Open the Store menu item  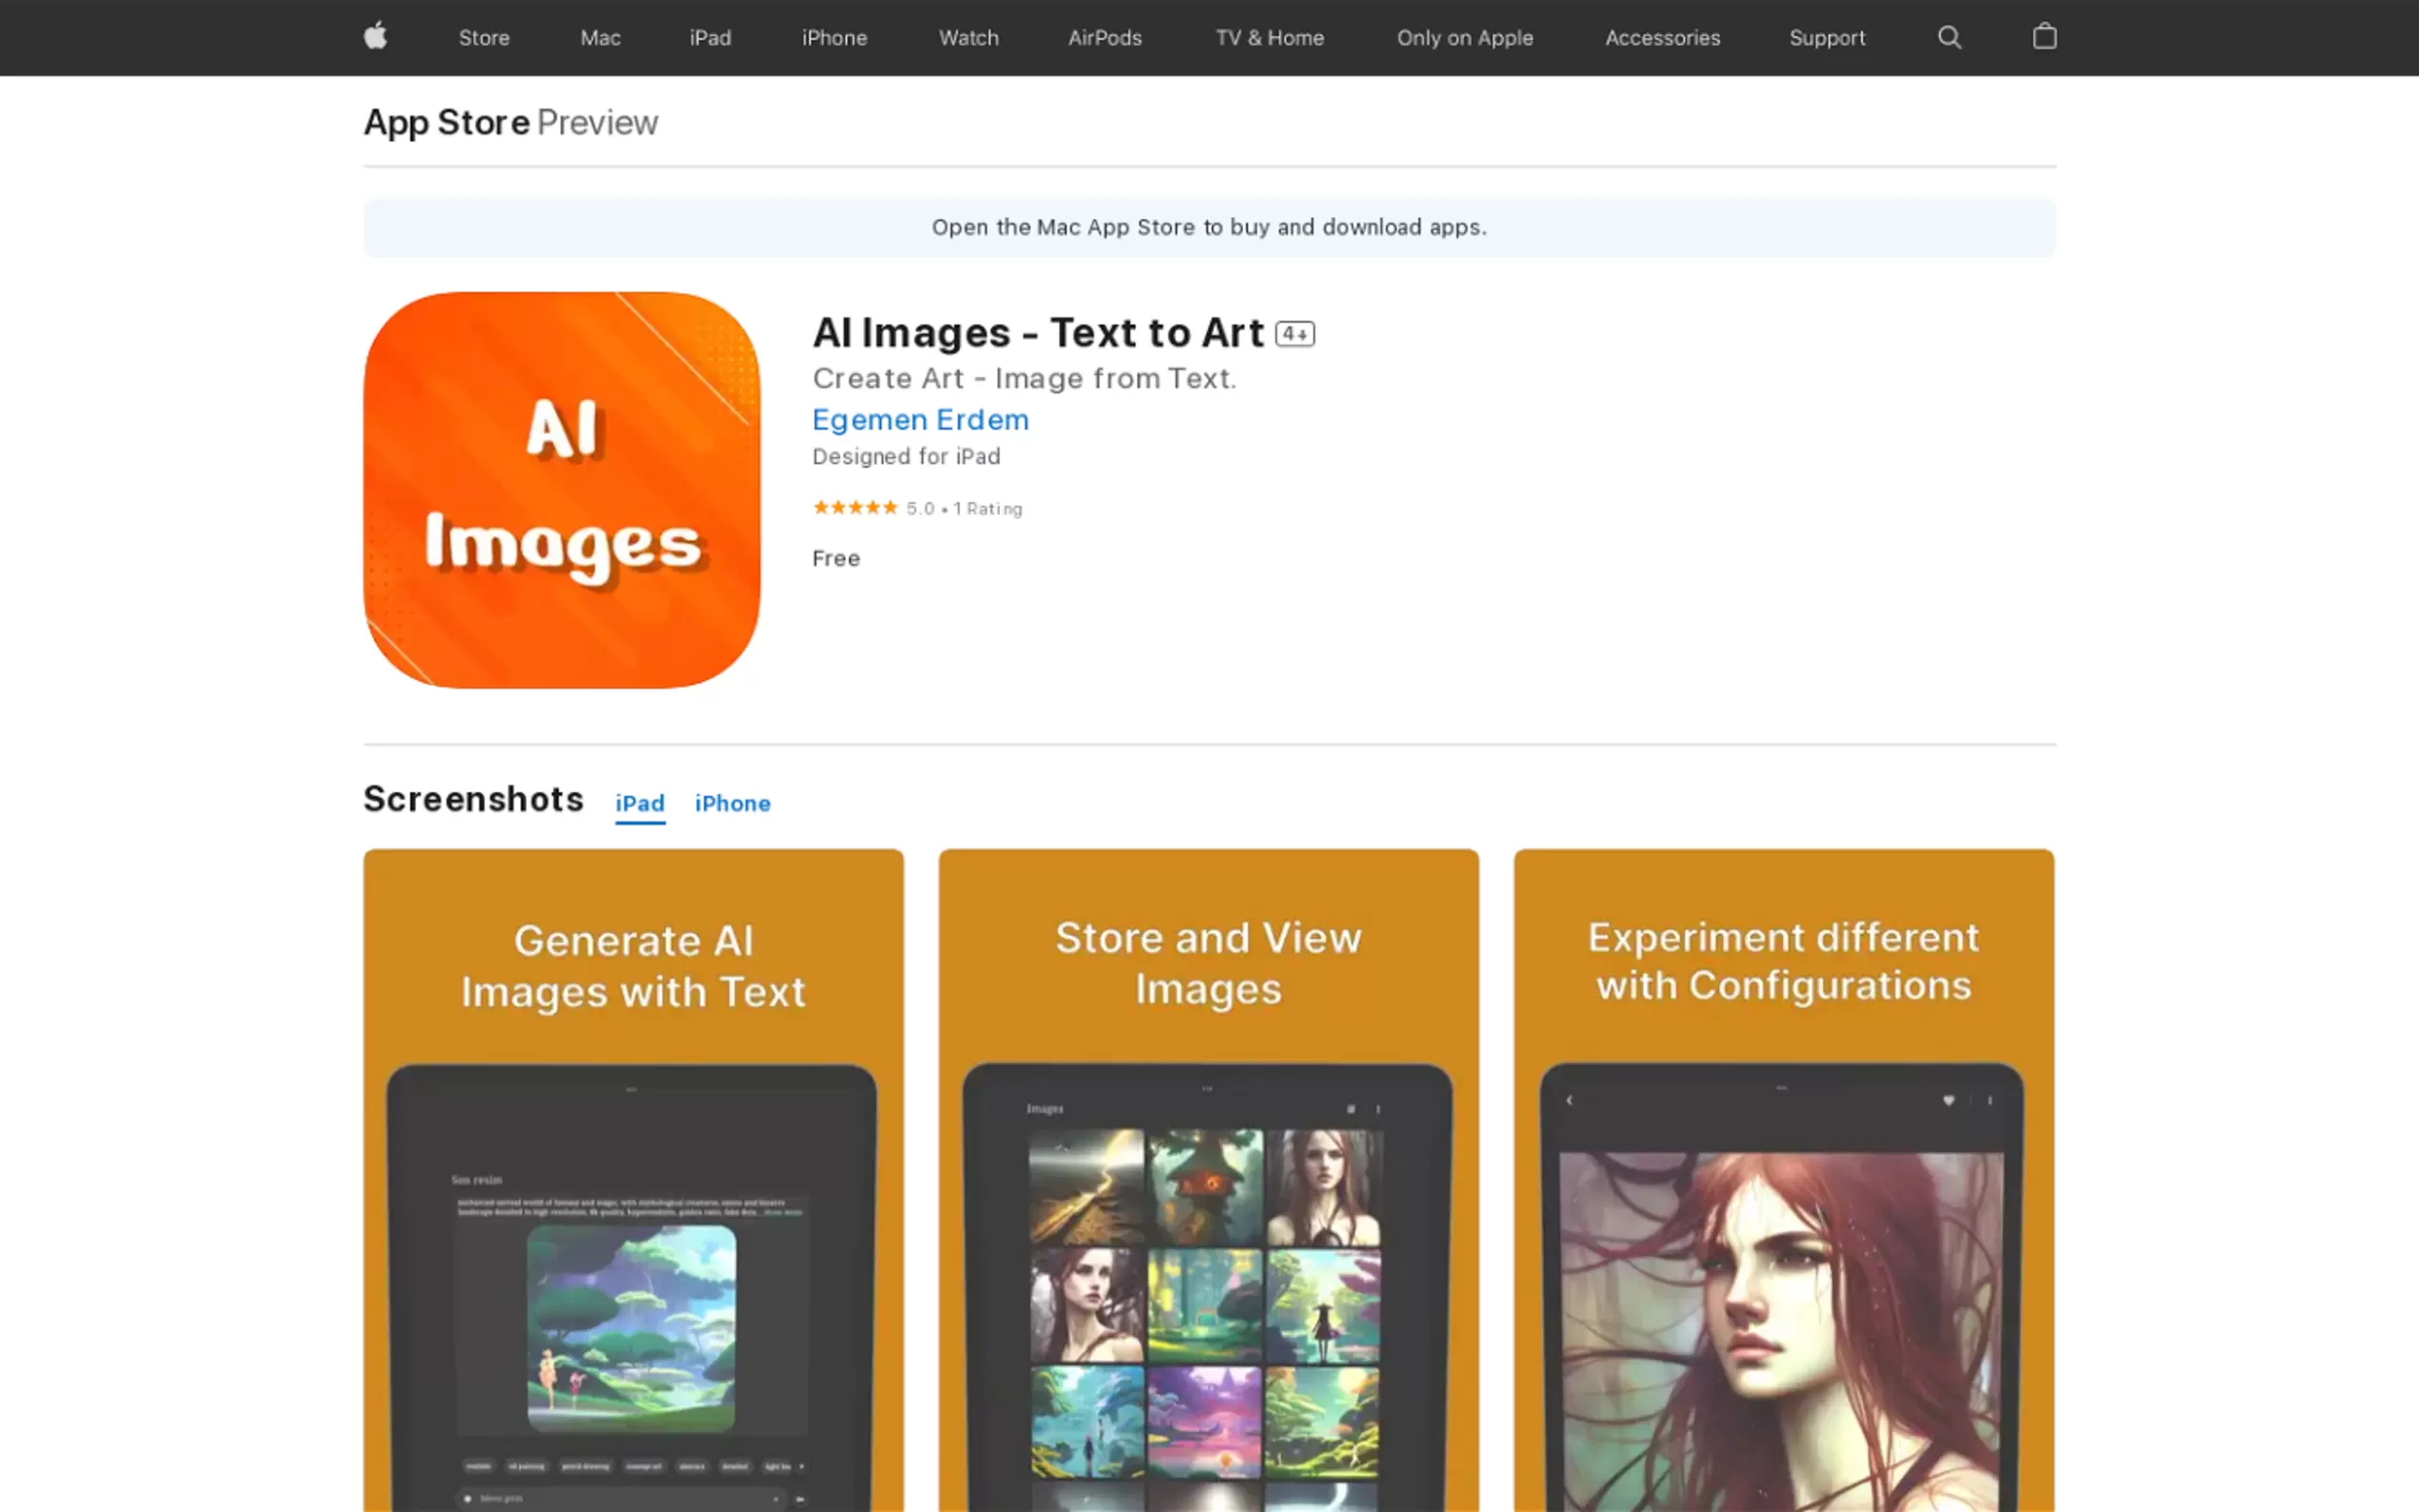coord(484,38)
